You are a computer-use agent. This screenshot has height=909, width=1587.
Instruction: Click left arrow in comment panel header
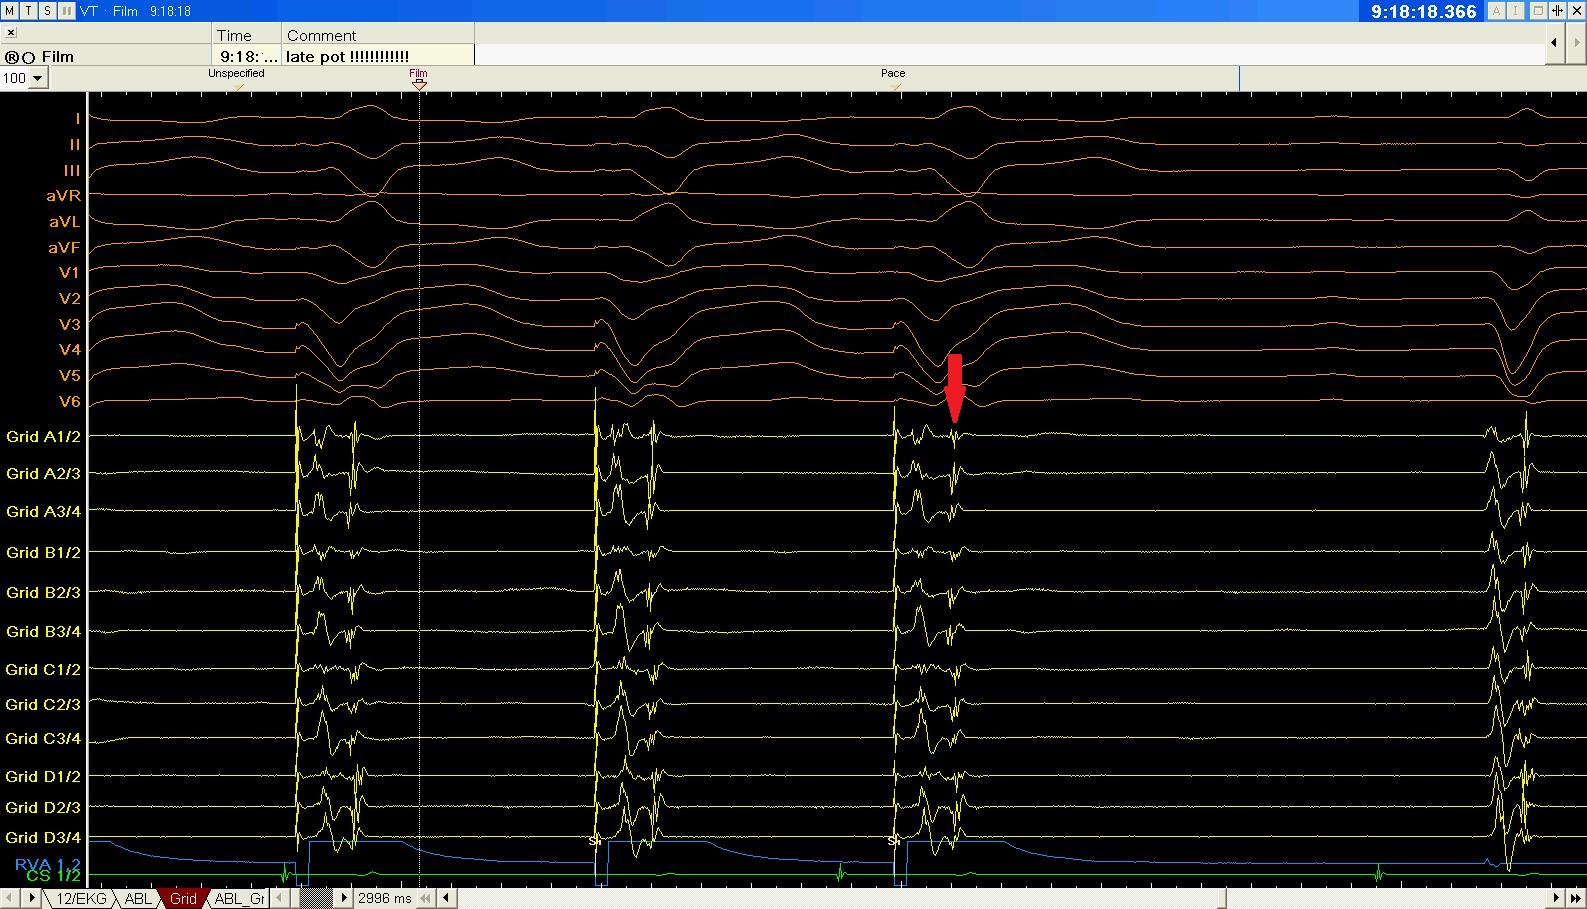coord(1553,42)
